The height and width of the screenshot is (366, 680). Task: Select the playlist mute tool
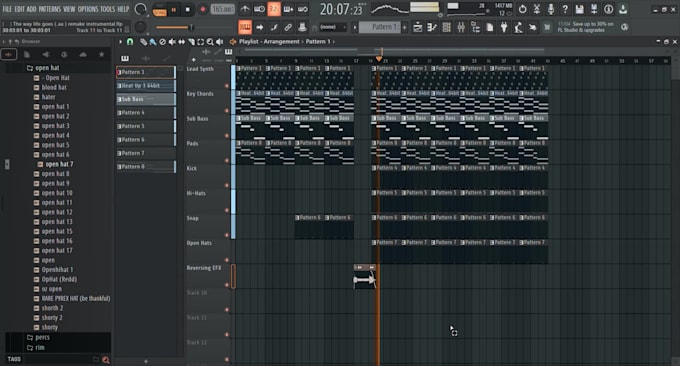click(172, 42)
